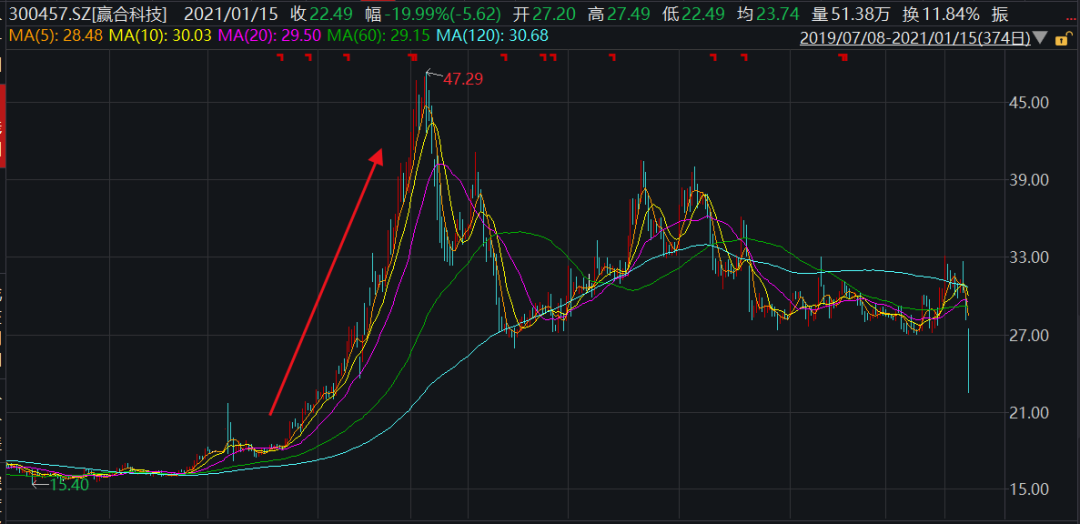Click the rightmost red event marker flag
The image size is (1080, 524).
(x=843, y=58)
